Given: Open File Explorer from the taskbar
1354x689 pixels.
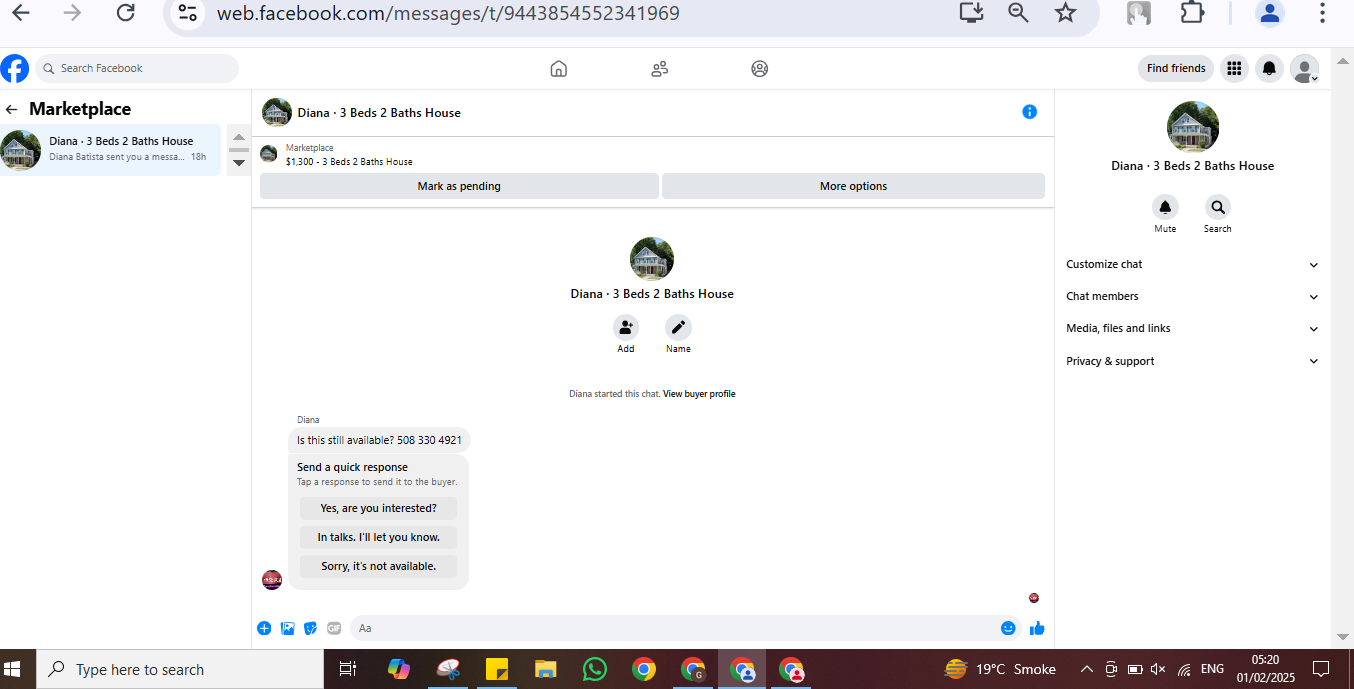Looking at the screenshot, I should click(x=546, y=669).
